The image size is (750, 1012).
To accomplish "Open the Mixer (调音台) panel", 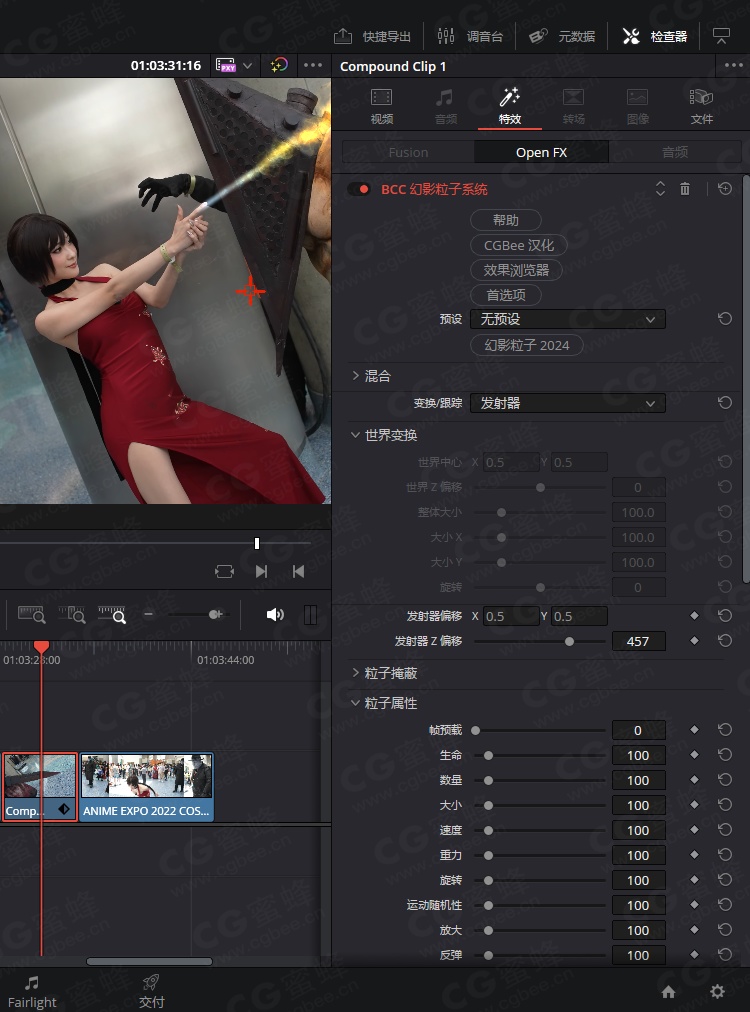I will pos(470,37).
